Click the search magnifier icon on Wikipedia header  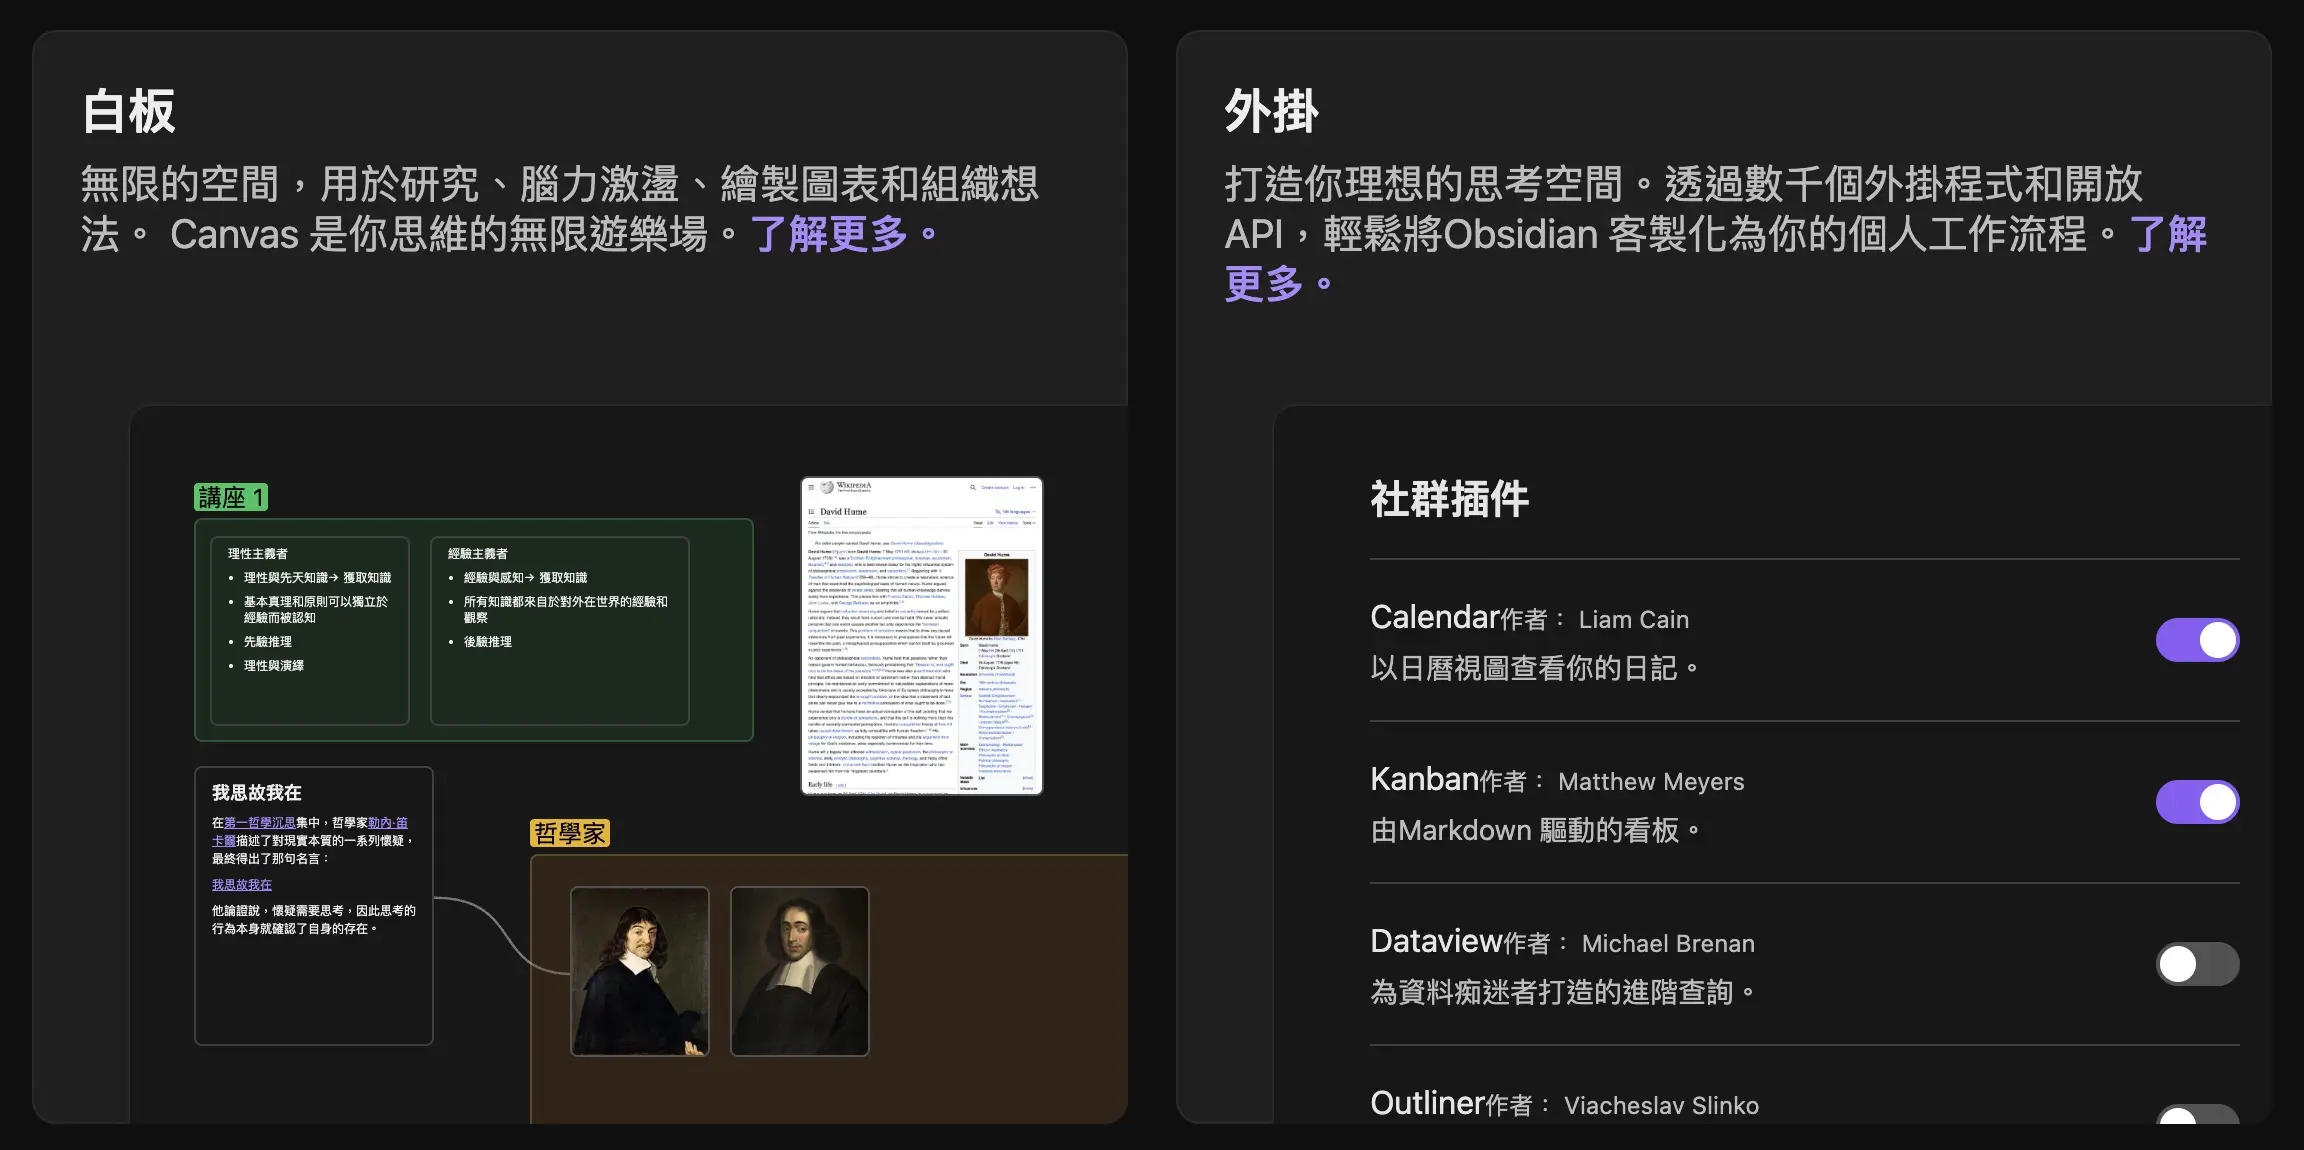(973, 487)
